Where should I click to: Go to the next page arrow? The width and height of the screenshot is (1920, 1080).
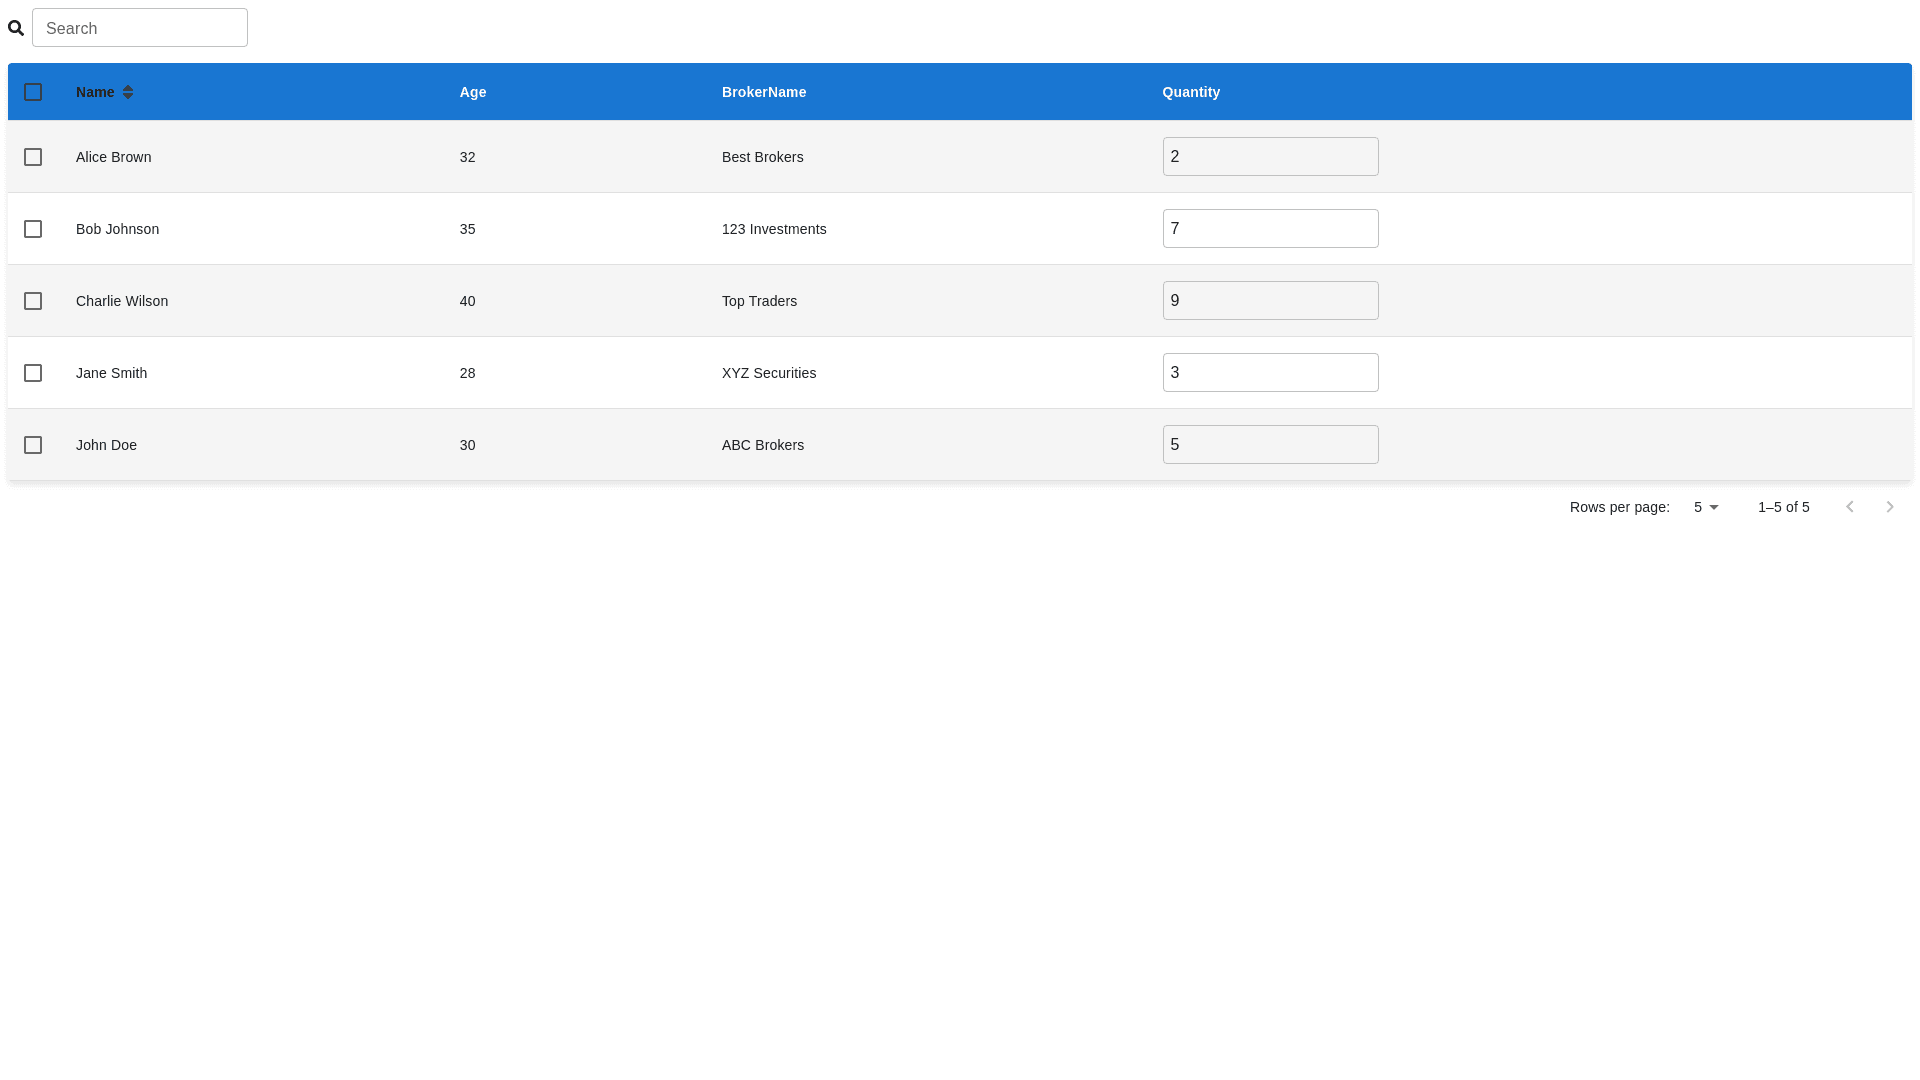1889,507
